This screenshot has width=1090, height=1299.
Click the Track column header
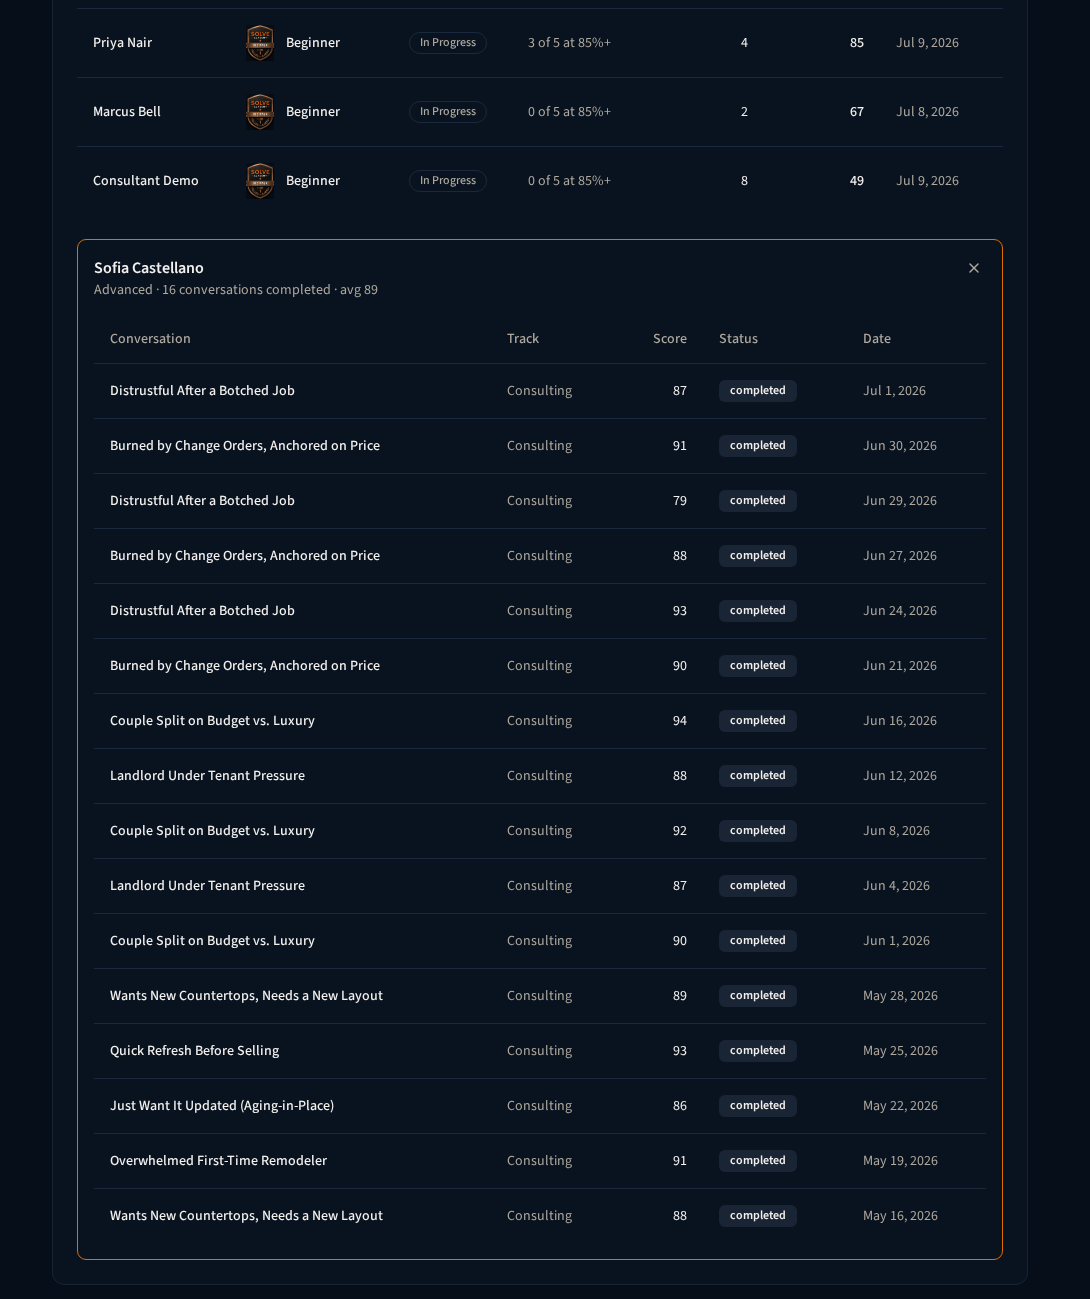point(523,339)
